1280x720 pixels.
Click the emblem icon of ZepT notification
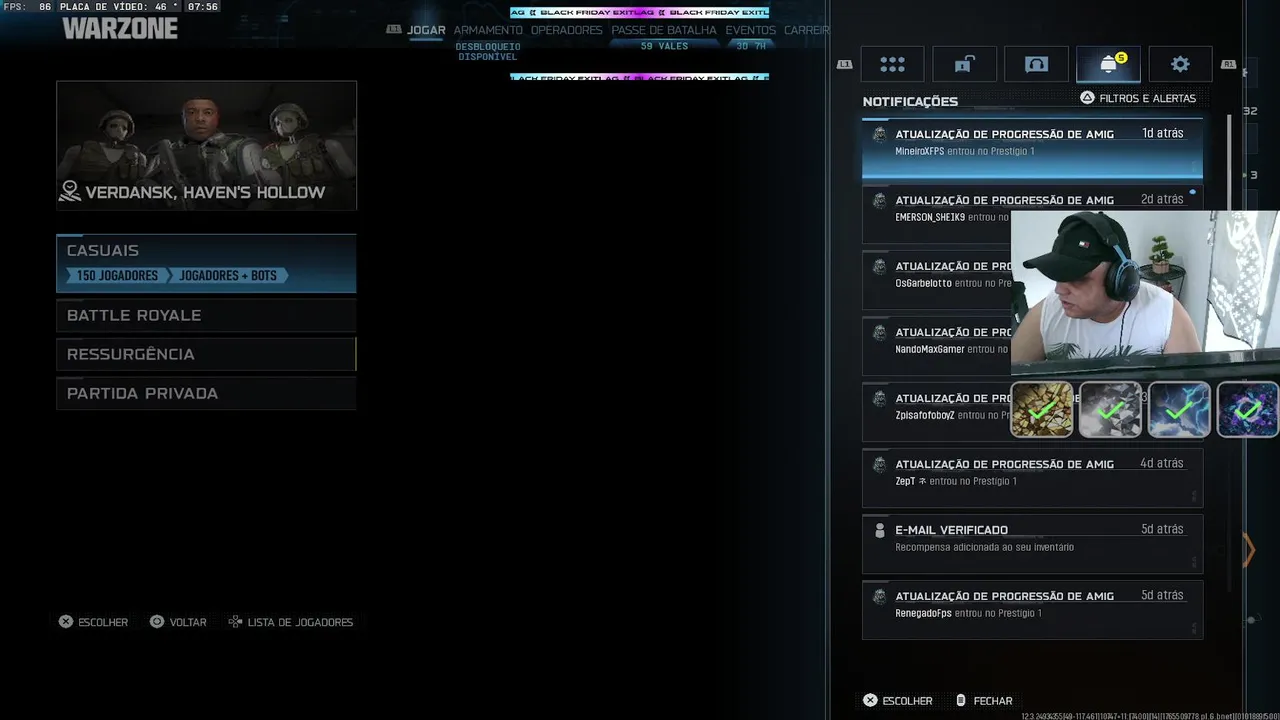880,464
